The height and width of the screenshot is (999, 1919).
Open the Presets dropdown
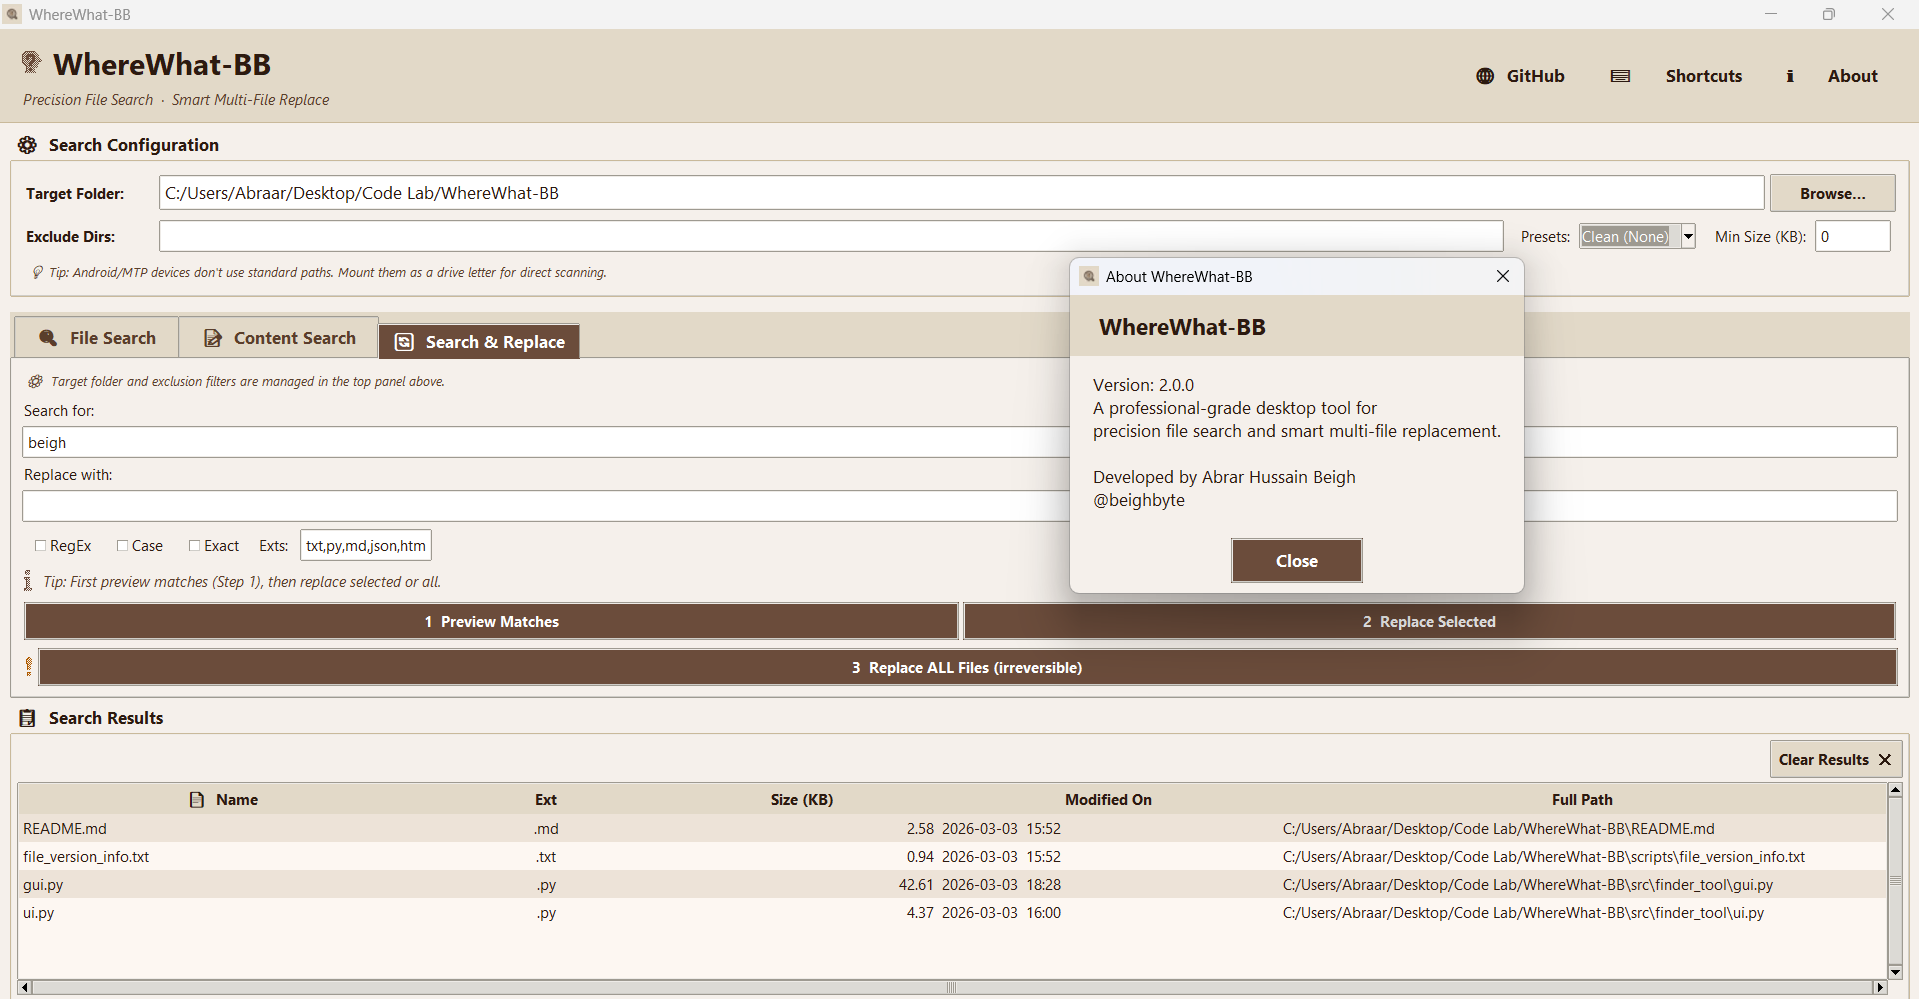[x=1688, y=237]
